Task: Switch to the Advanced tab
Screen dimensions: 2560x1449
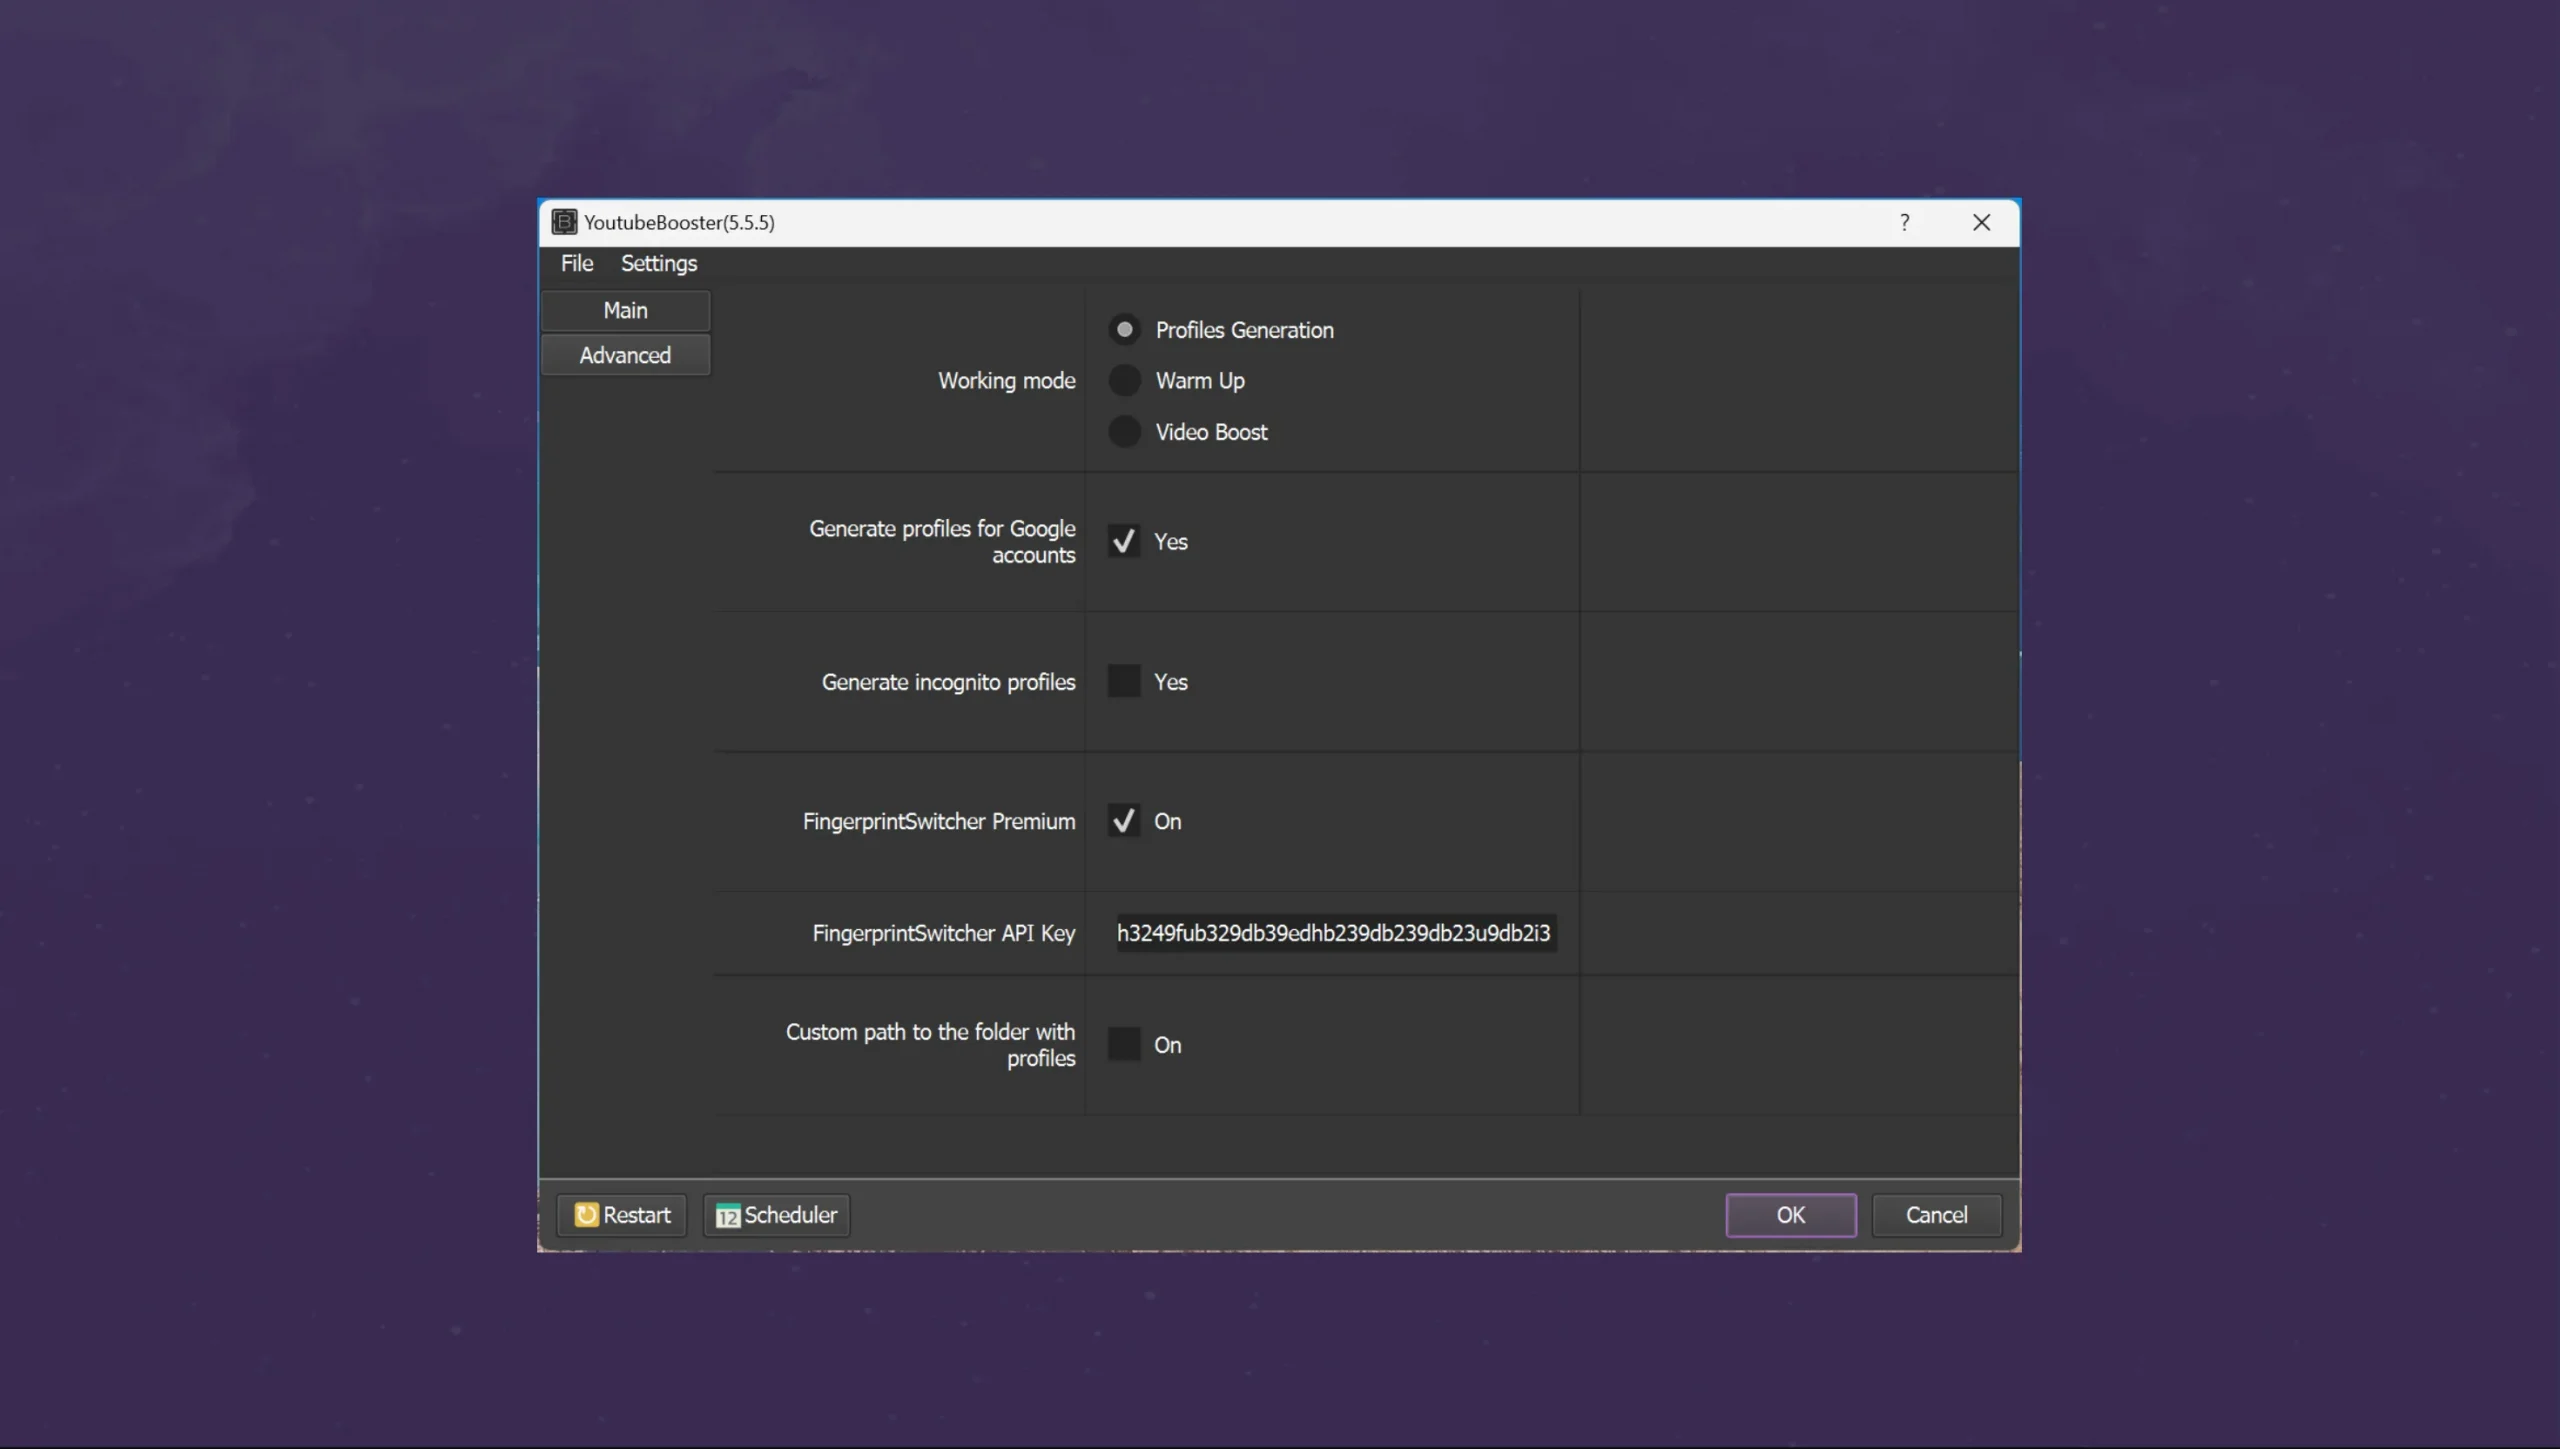Action: pos(625,355)
